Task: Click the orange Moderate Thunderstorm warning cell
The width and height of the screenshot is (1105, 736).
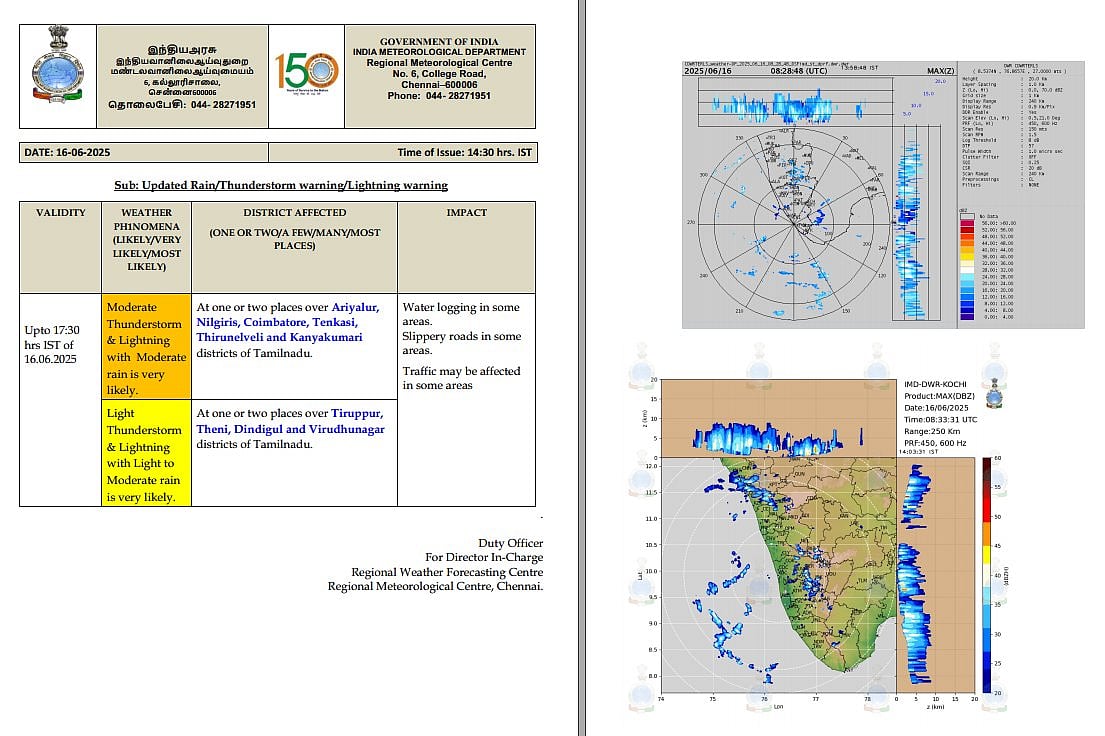Action: click(x=146, y=347)
